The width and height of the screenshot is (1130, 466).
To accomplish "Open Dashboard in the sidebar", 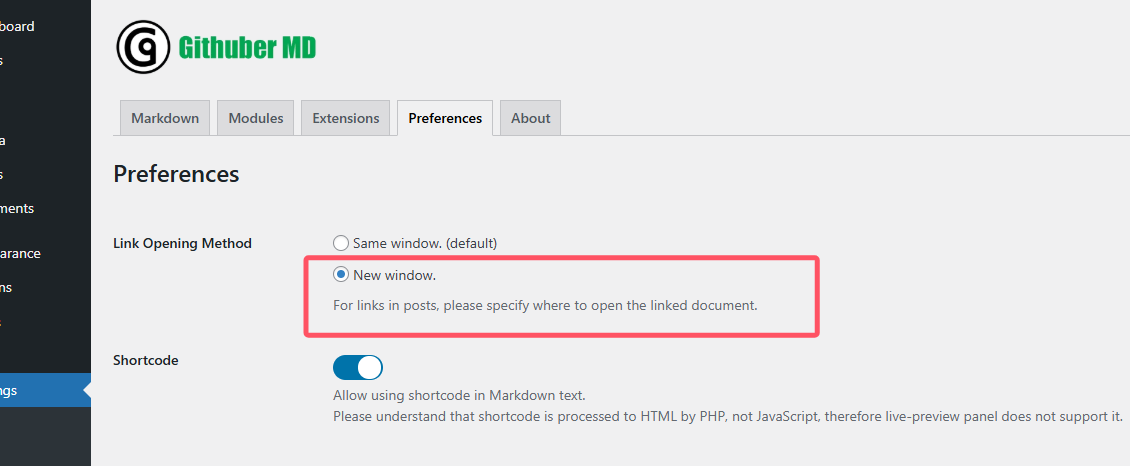I will pyautogui.click(x=18, y=26).
